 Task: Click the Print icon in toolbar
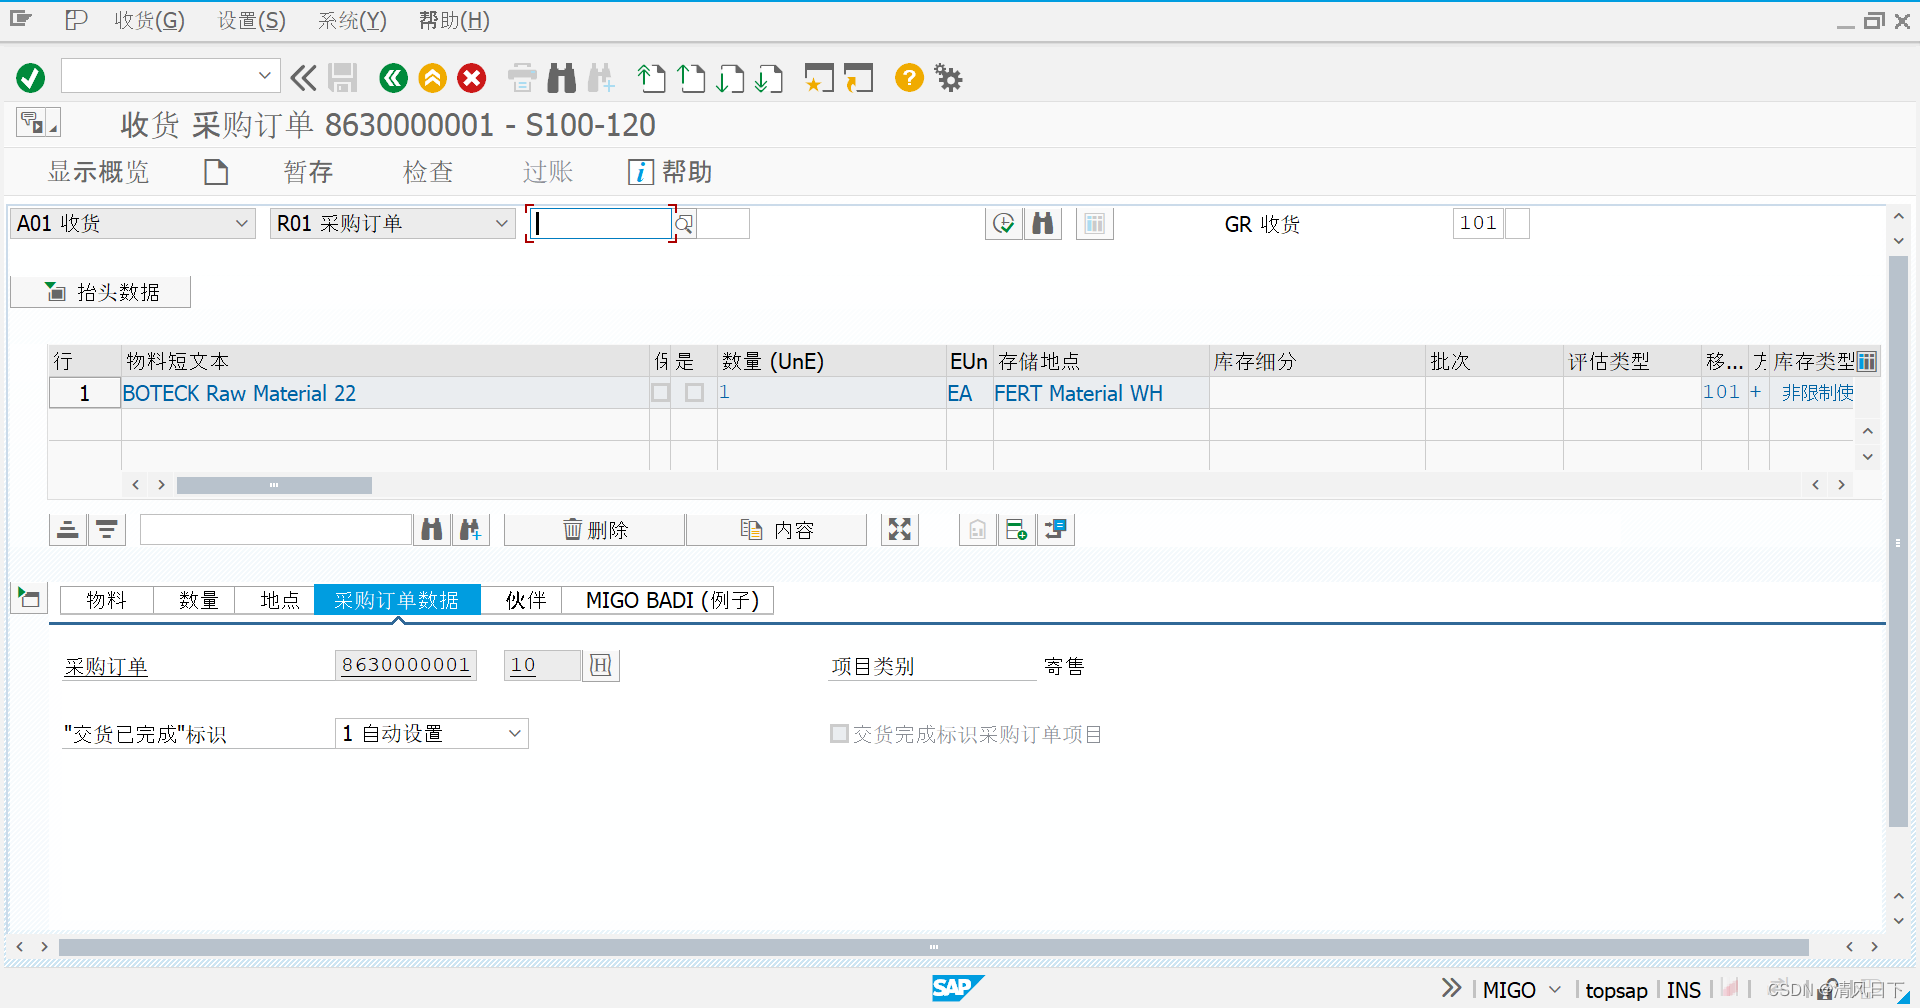point(522,78)
